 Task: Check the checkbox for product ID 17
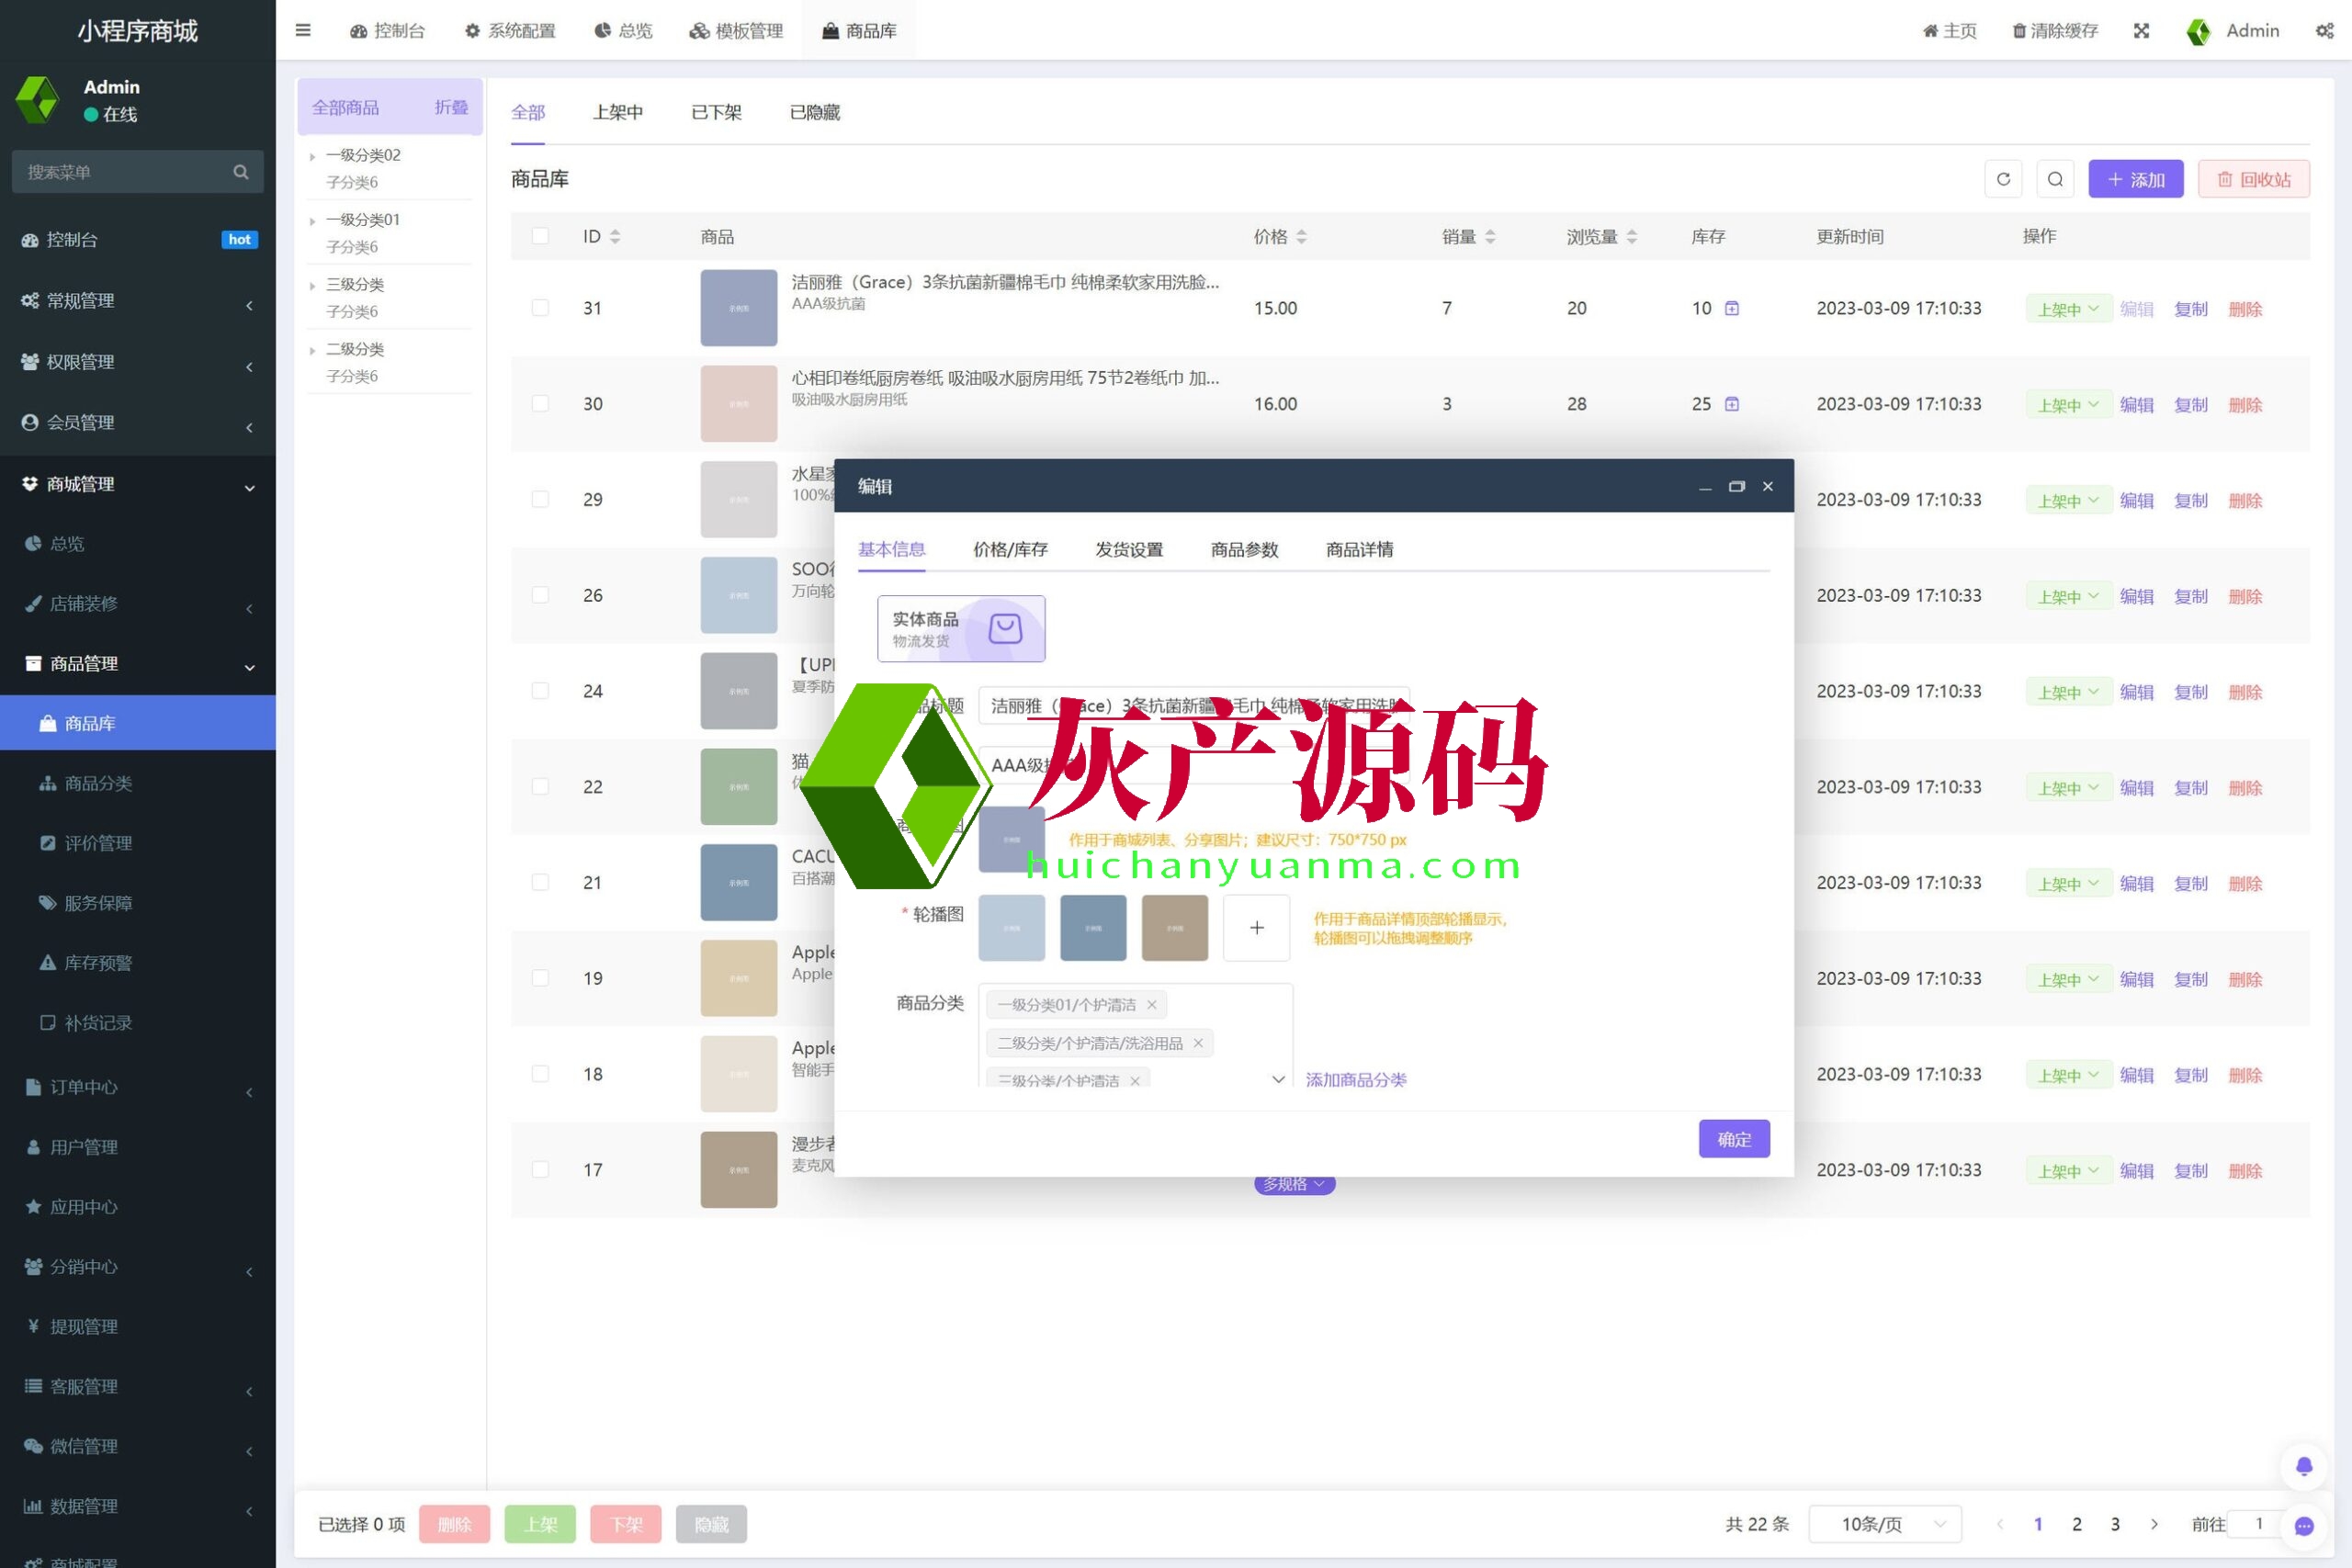point(540,1169)
